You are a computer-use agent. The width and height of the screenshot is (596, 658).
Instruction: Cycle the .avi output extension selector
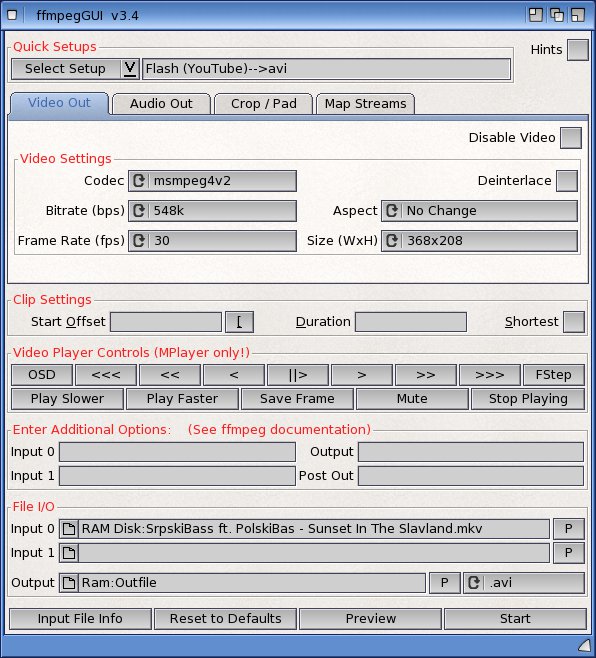pos(524,583)
